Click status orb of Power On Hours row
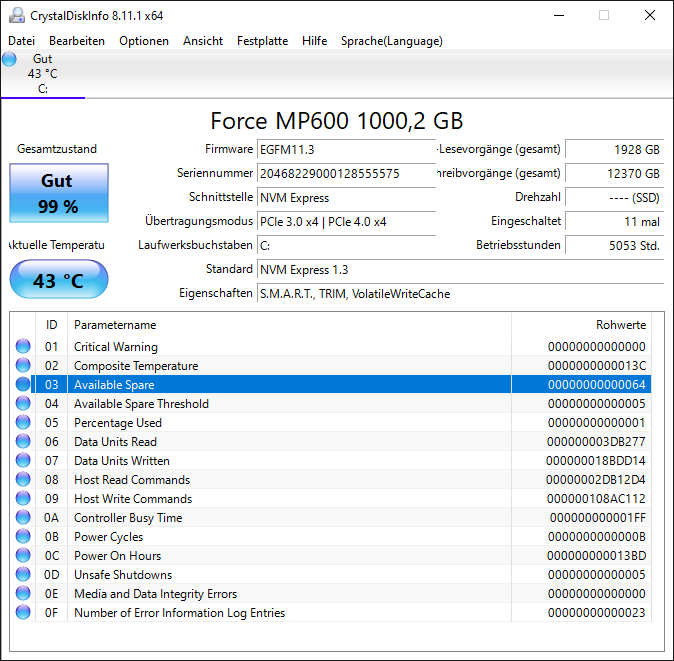Screen dimensions: 674x661 23,555
